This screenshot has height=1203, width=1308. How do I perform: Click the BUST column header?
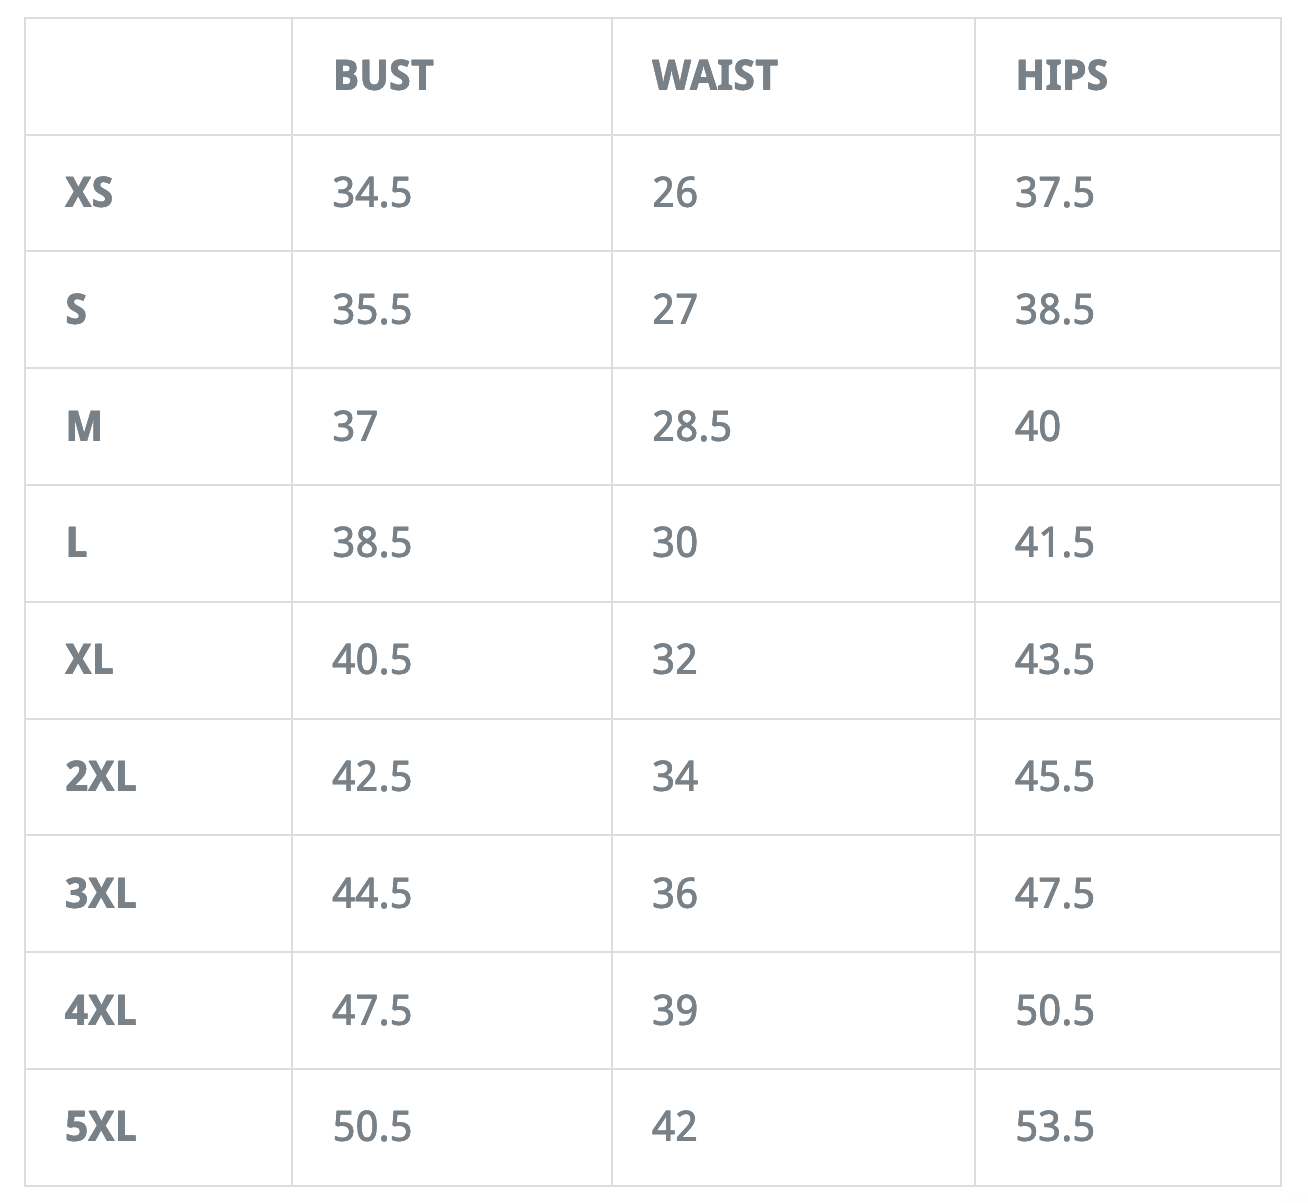383,76
